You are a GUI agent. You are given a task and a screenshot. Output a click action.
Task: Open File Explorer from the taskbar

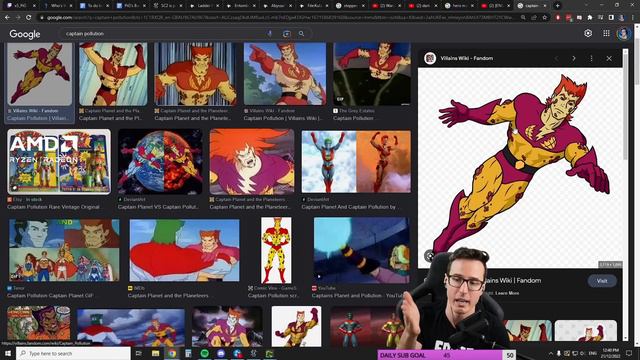pyautogui.click(x=156, y=353)
